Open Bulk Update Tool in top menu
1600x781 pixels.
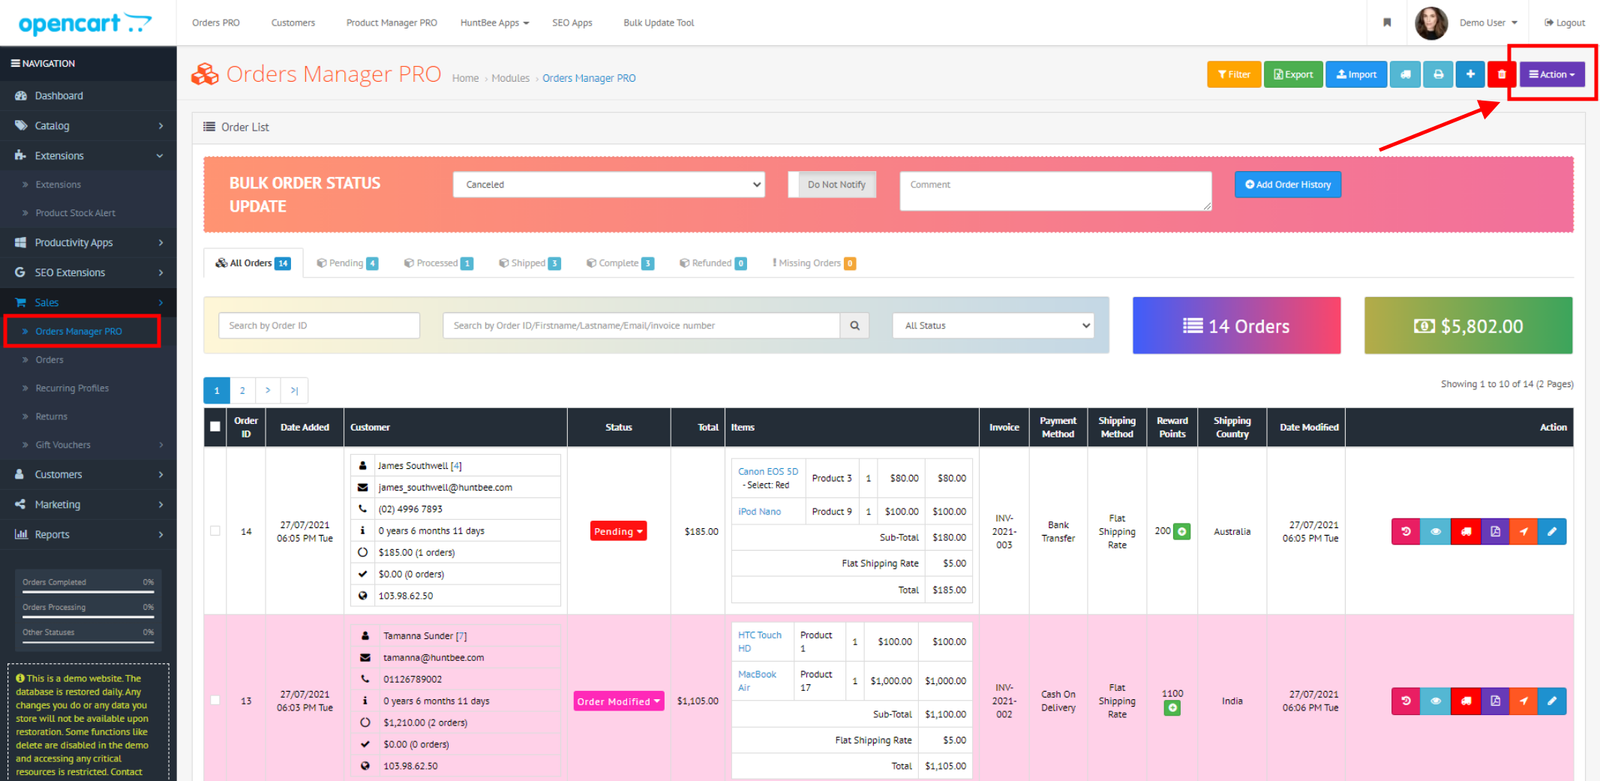tap(658, 22)
